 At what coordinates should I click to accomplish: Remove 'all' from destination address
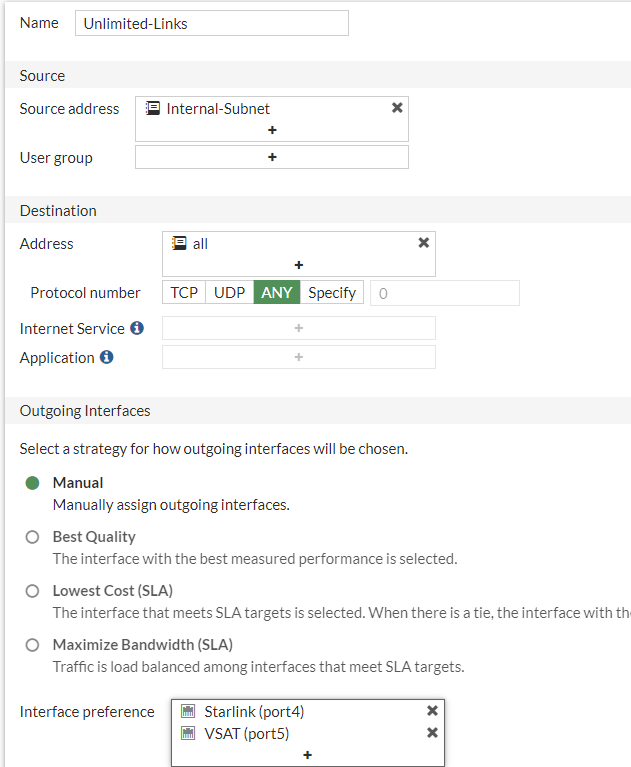[423, 243]
